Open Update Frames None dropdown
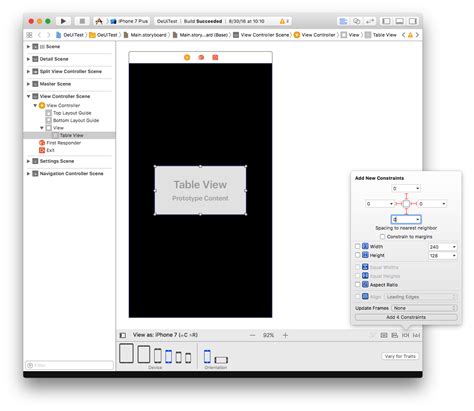The width and height of the screenshot is (474, 411). click(x=424, y=308)
